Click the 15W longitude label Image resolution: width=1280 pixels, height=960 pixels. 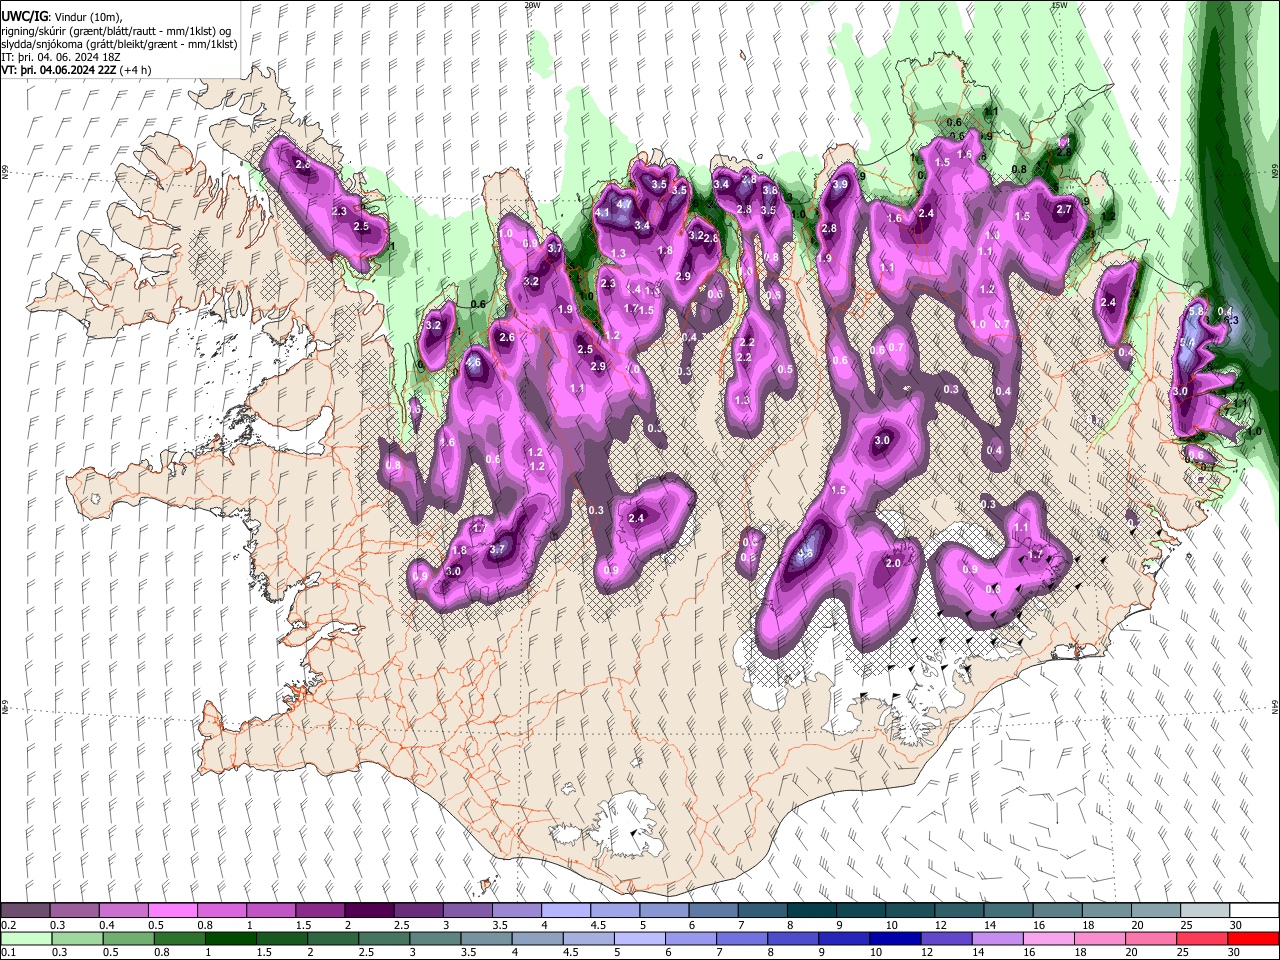(x=1059, y=5)
